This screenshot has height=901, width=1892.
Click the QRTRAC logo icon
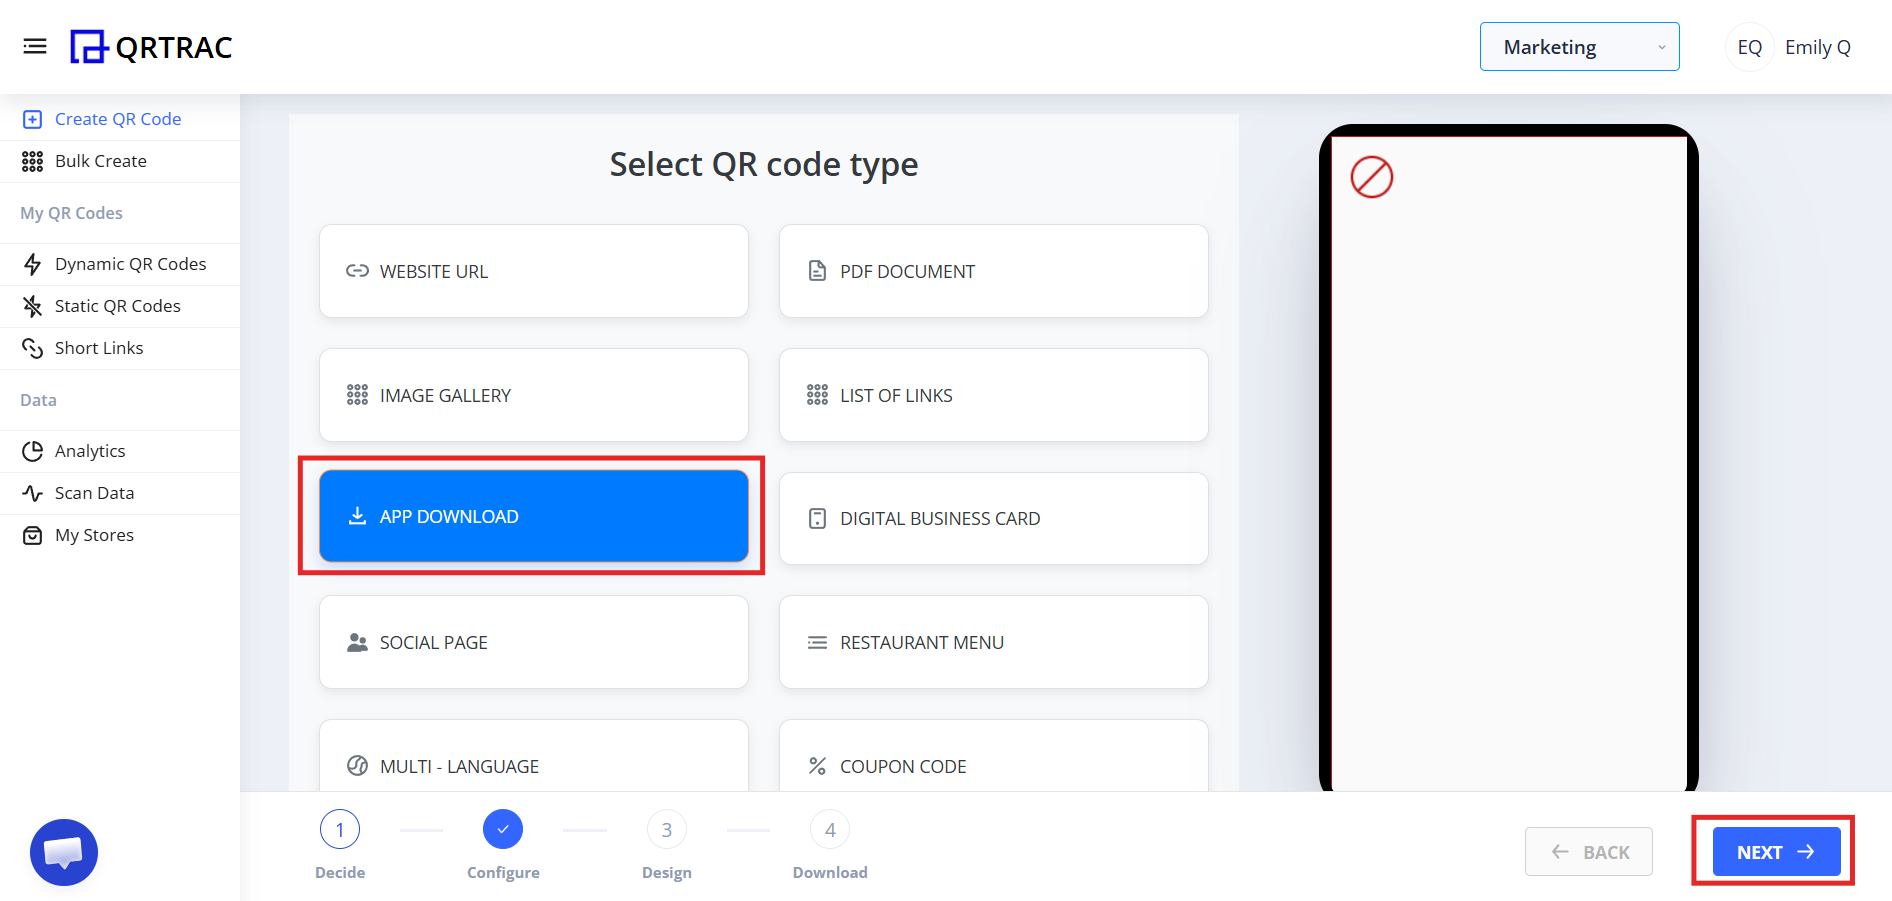(89, 46)
